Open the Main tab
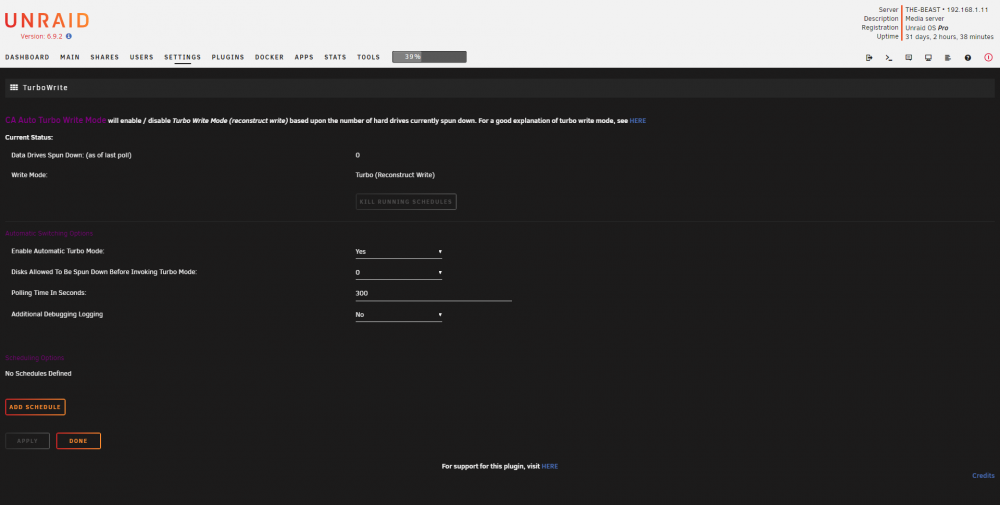Image resolution: width=1000 pixels, height=505 pixels. click(x=70, y=57)
